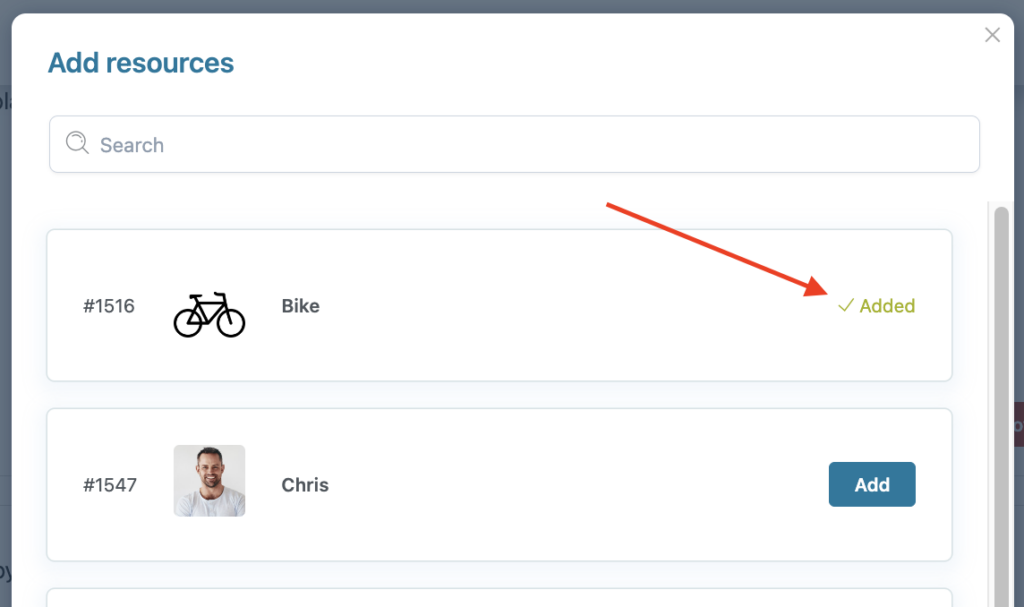Open Chris's profile photo thumbnail
Viewport: 1024px width, 607px height.
coord(209,481)
